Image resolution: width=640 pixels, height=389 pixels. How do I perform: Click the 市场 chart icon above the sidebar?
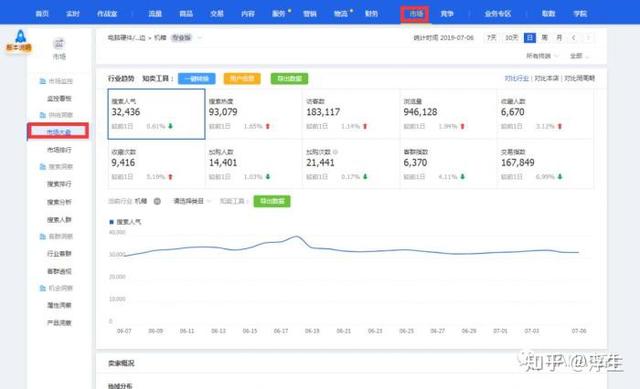point(59,43)
